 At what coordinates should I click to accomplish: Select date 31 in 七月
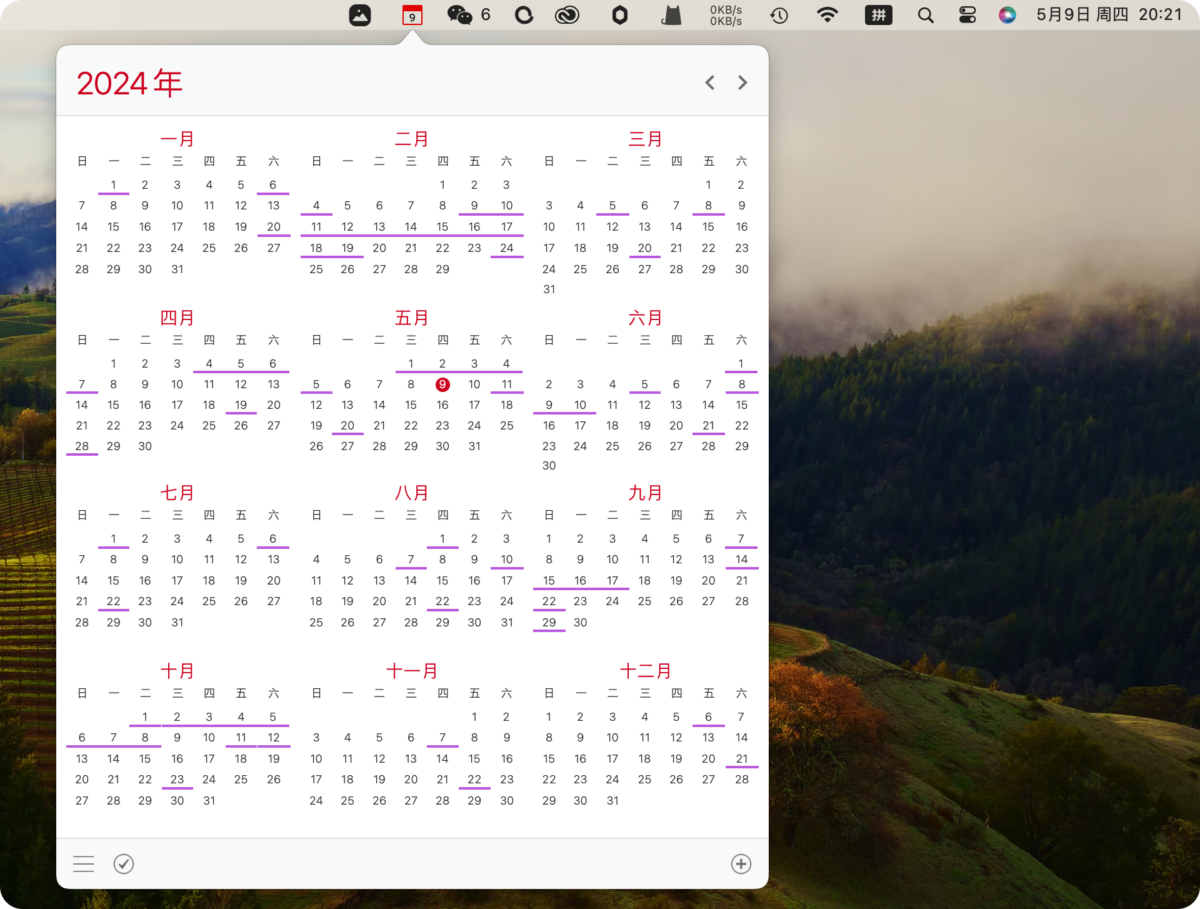(x=177, y=623)
